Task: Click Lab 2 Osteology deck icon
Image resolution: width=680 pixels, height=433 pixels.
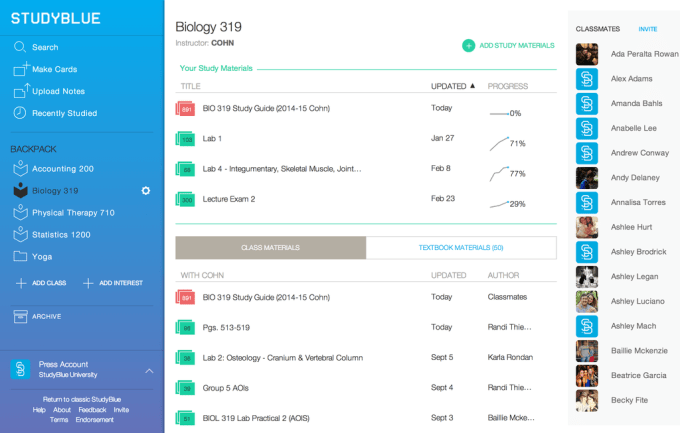Action: [x=185, y=358]
